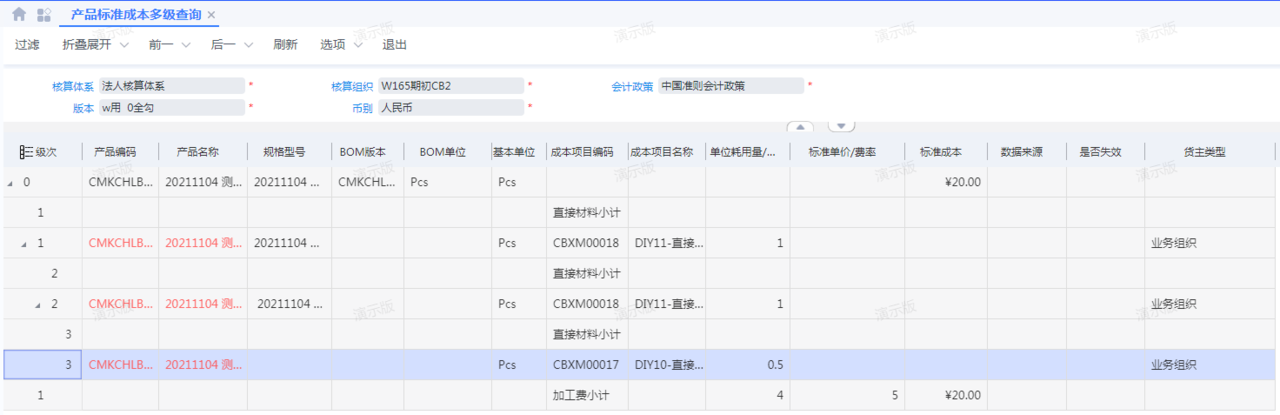Viewport: 1280px width, 415px height.
Task: Click the 过滤 button
Action: tap(27, 45)
